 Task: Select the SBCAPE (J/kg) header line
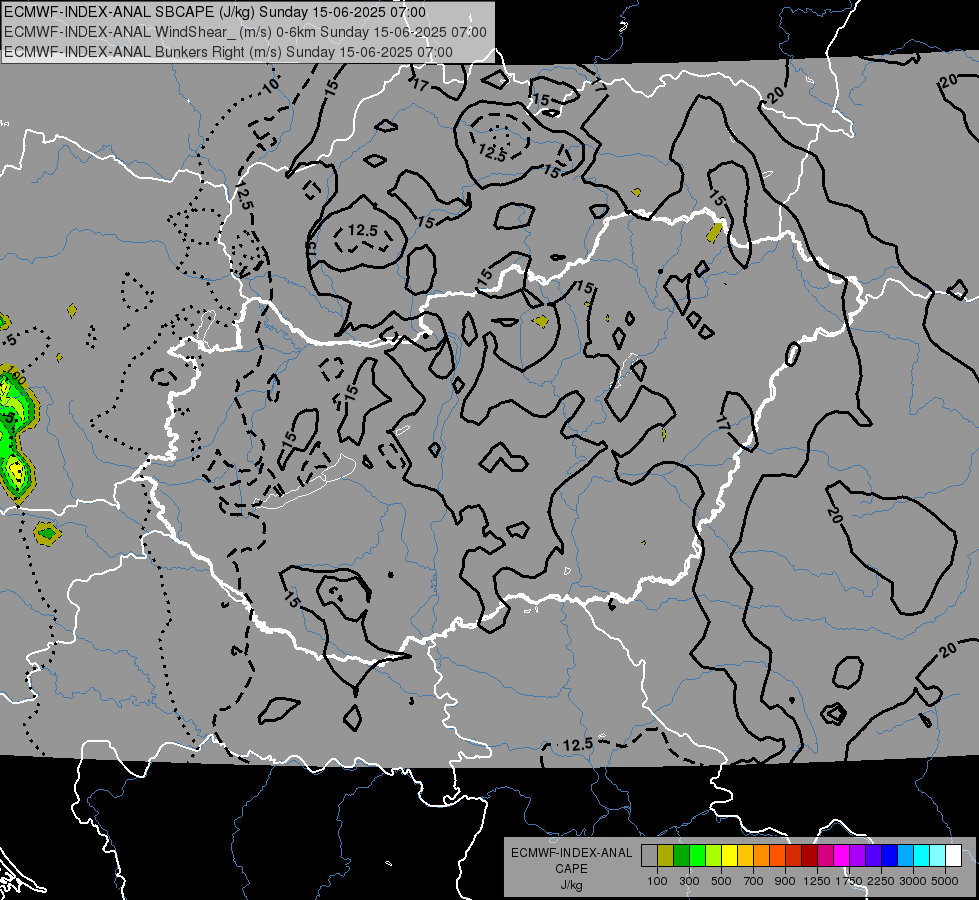point(215,12)
